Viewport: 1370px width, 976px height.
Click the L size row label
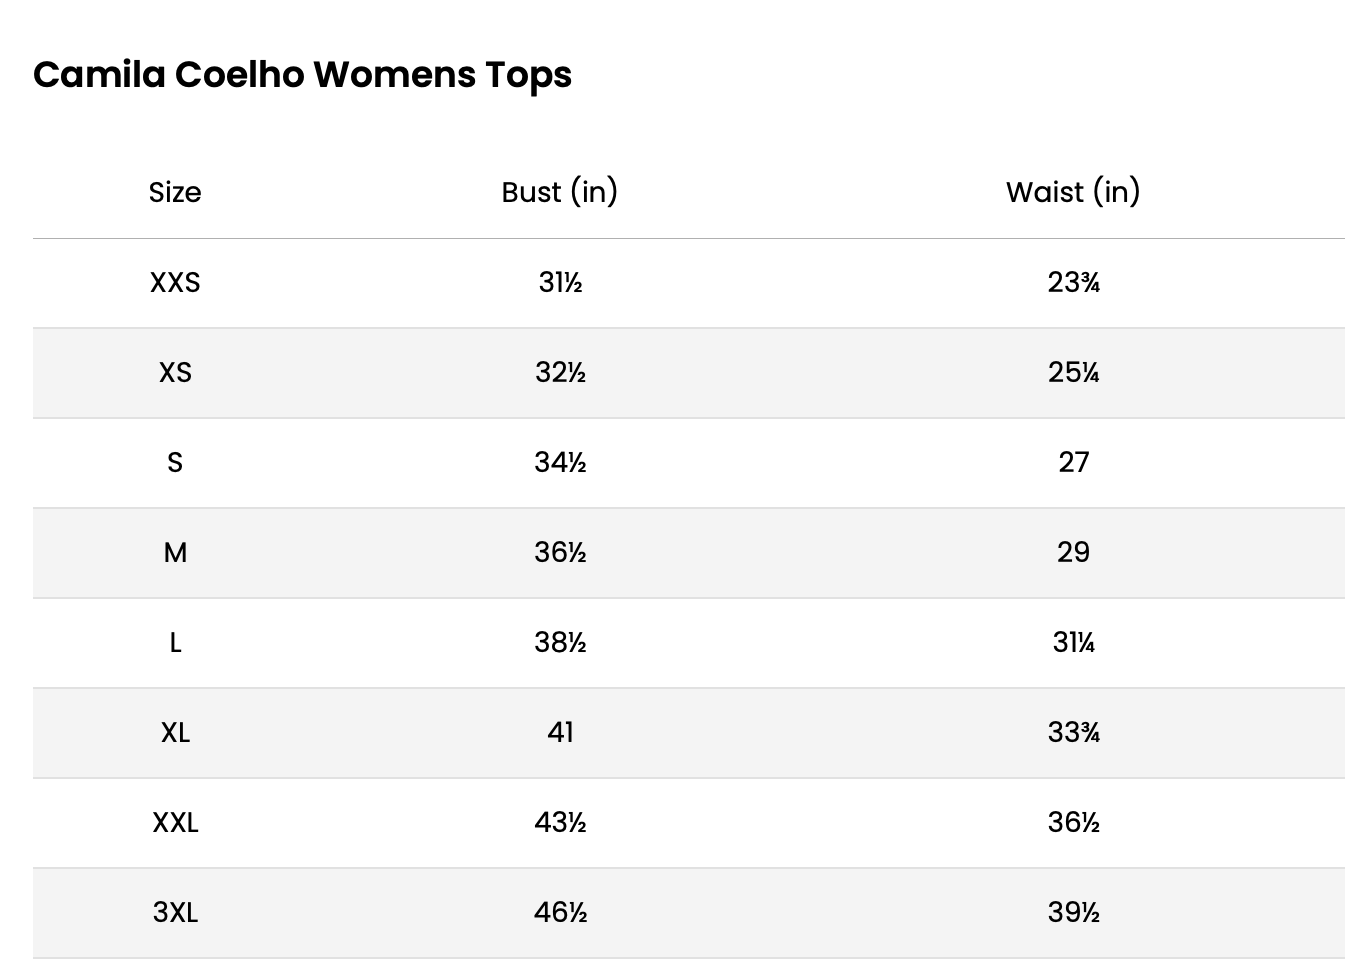pyautogui.click(x=175, y=643)
